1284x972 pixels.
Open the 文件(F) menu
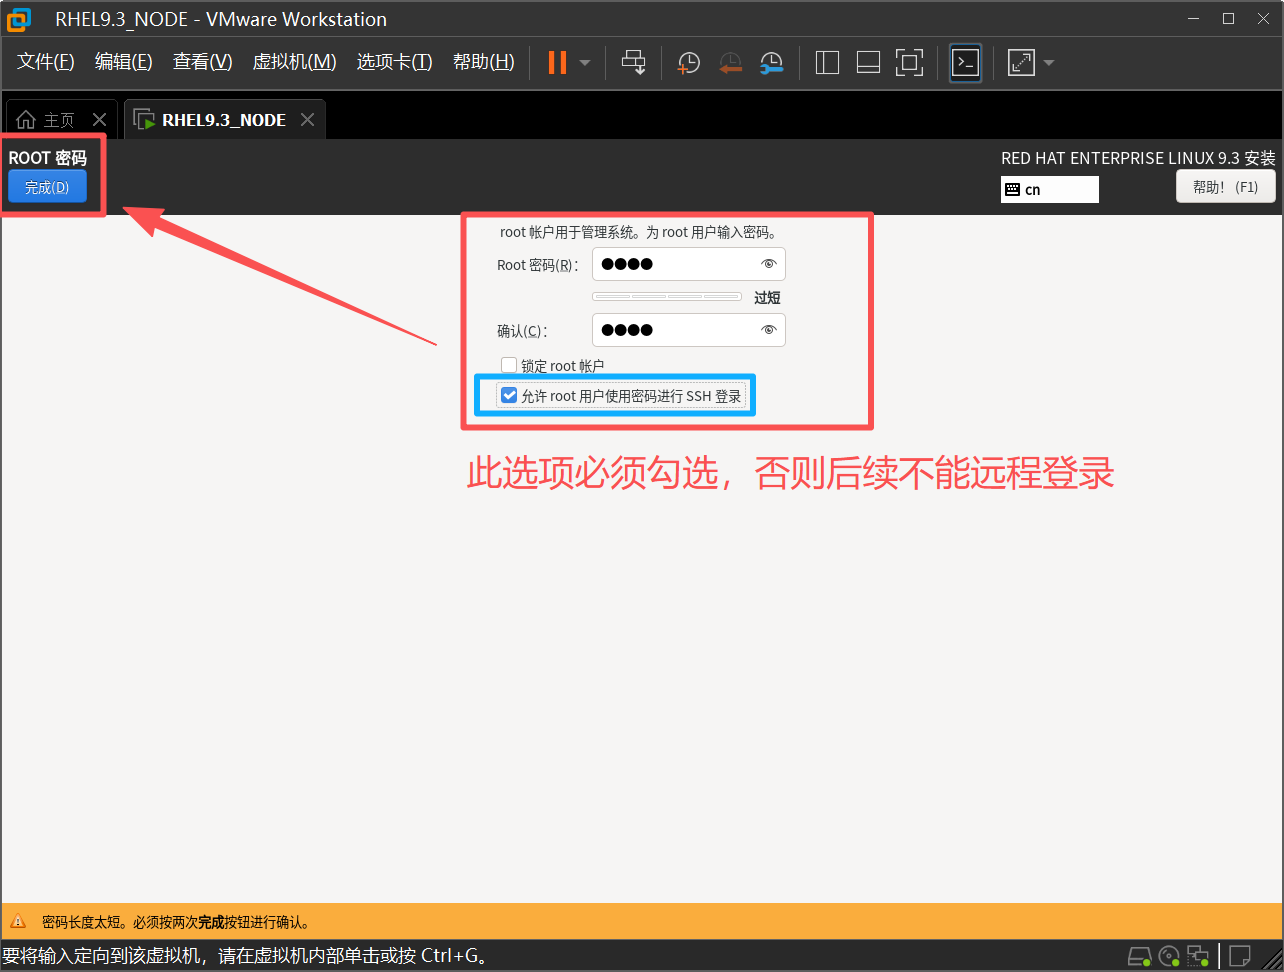tap(46, 62)
